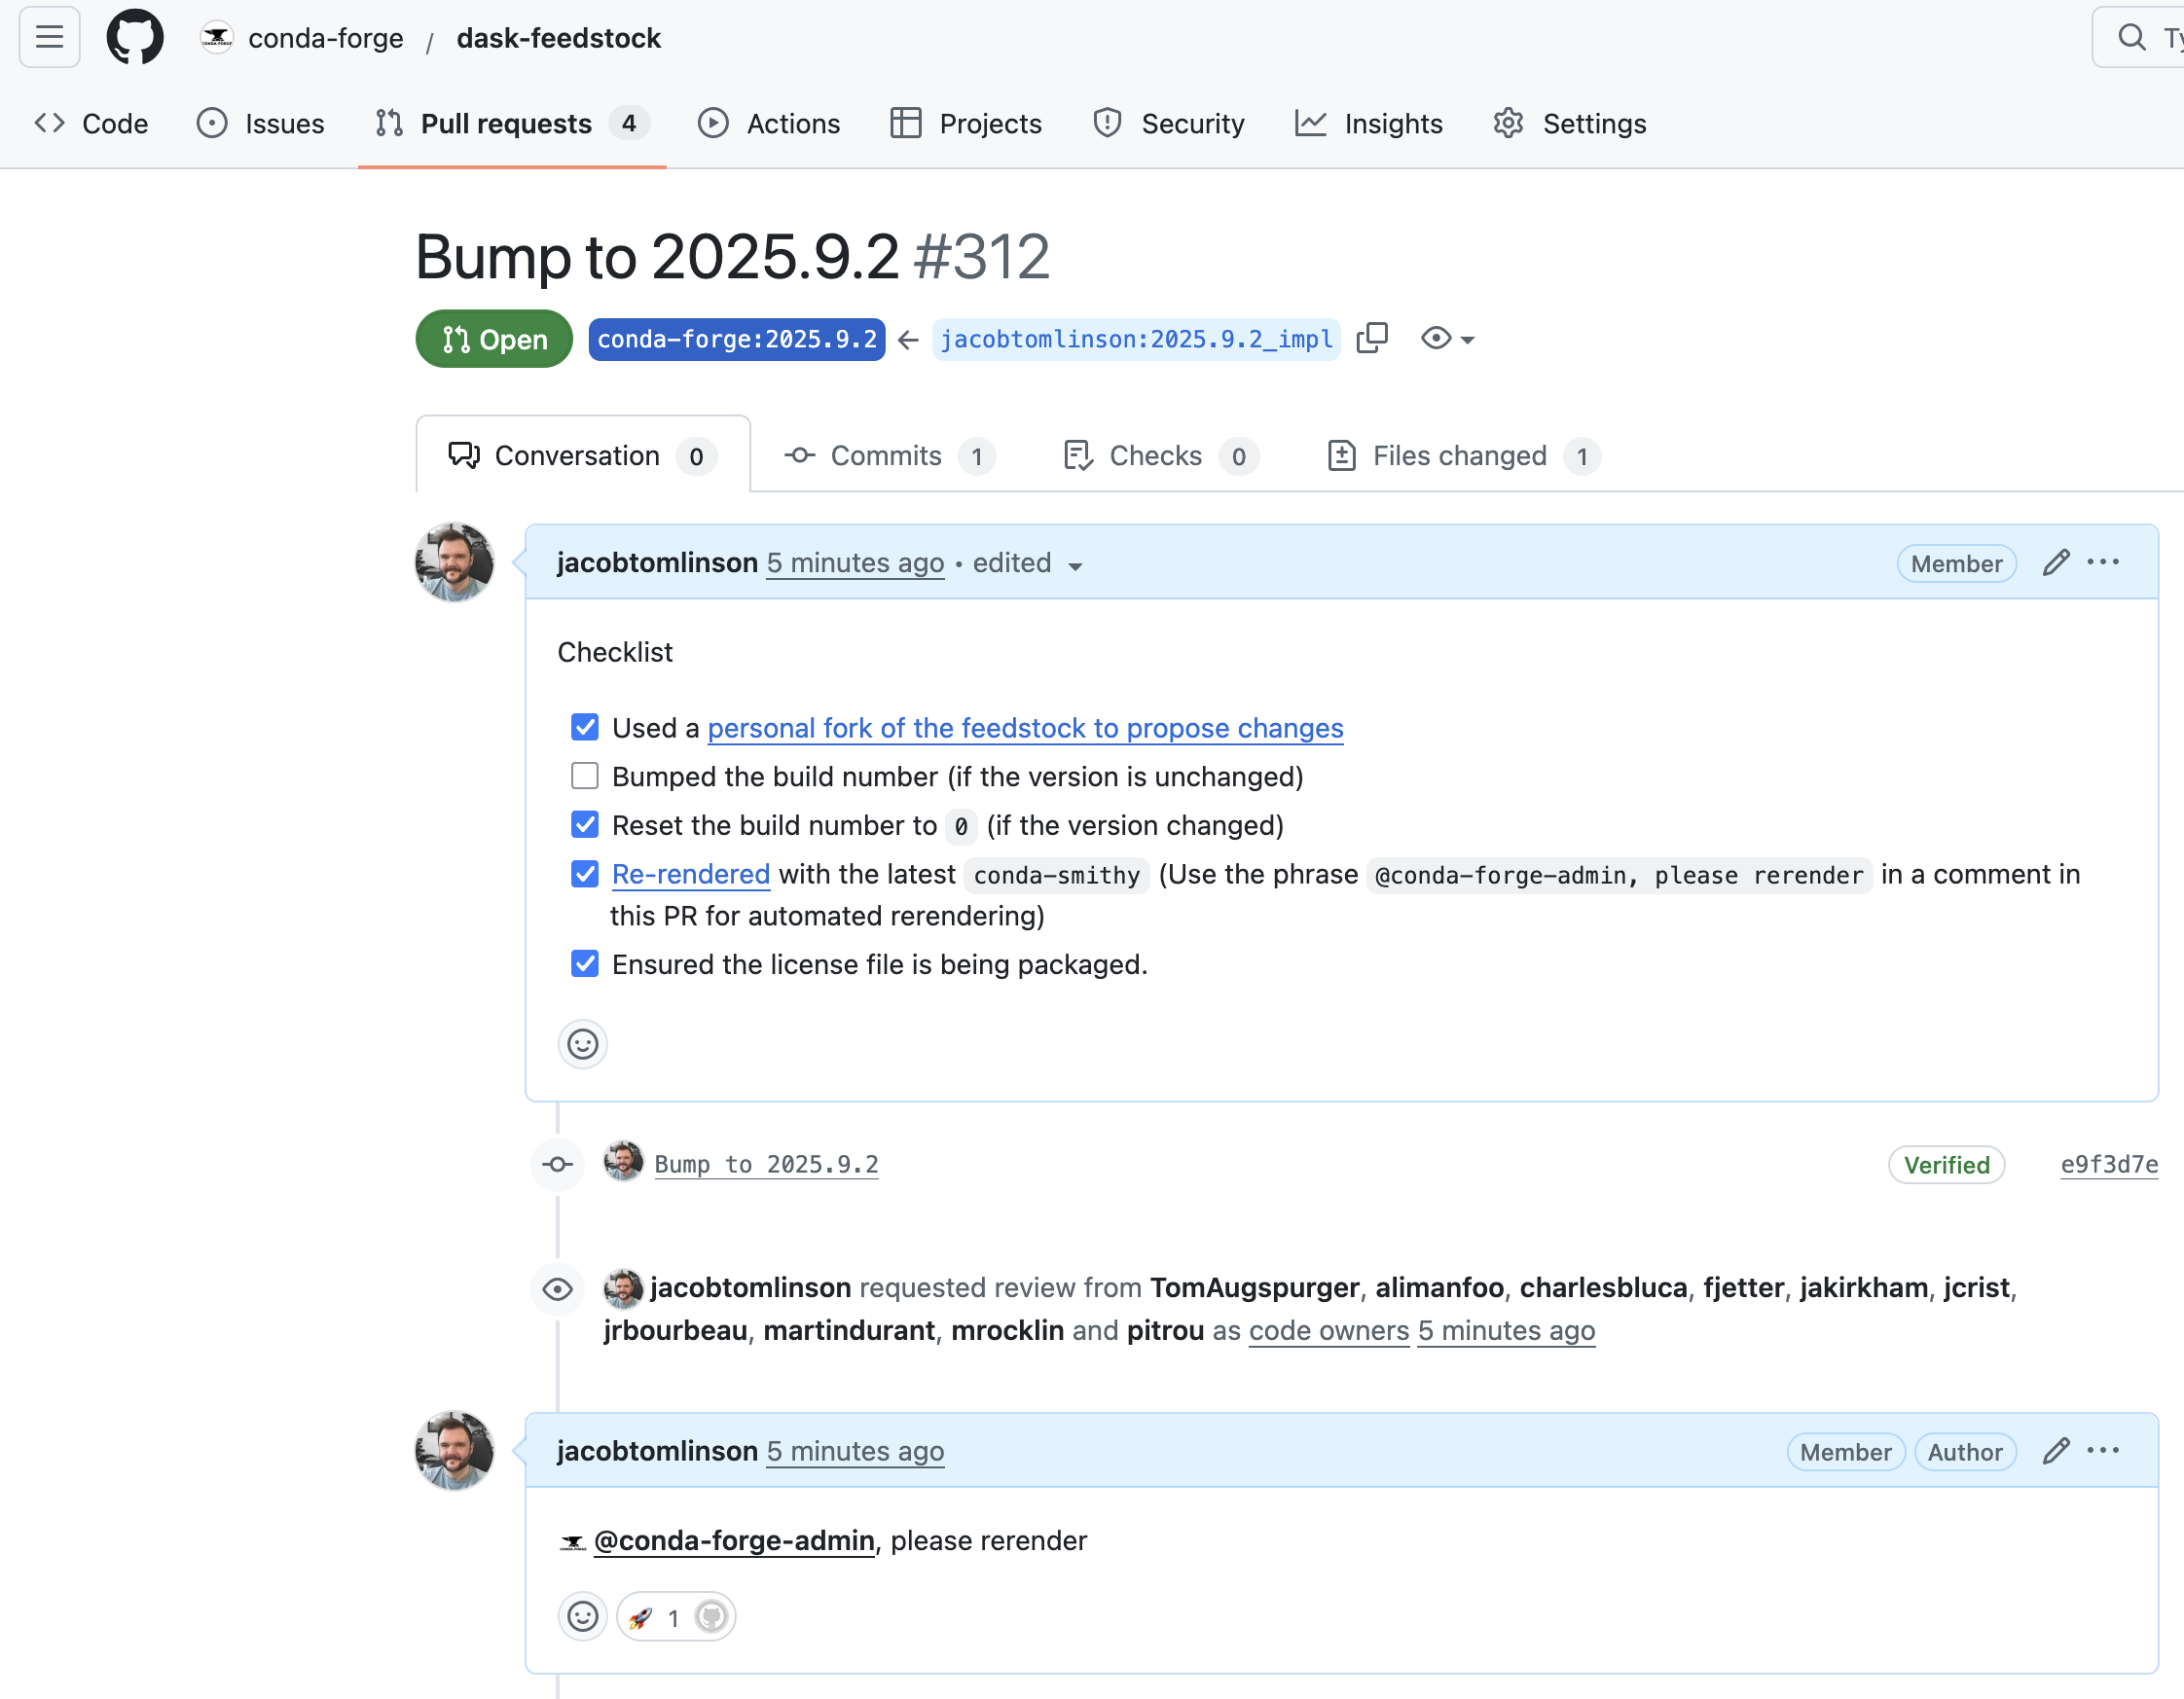Check the Bumped the build number checkbox
Image resolution: width=2184 pixels, height=1699 pixels.
pos(584,775)
